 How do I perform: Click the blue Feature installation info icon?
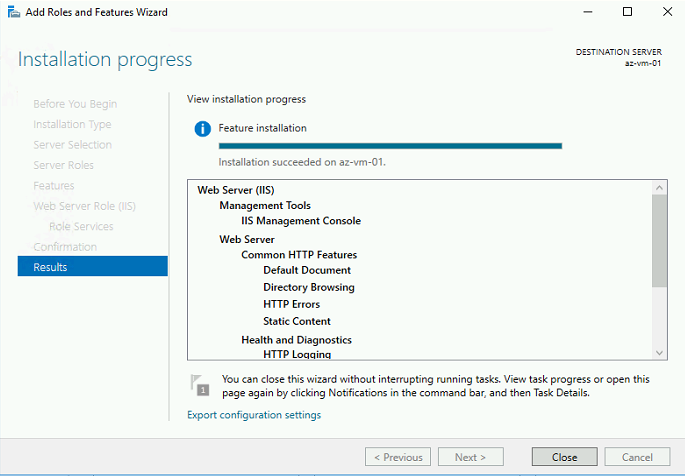tap(203, 129)
